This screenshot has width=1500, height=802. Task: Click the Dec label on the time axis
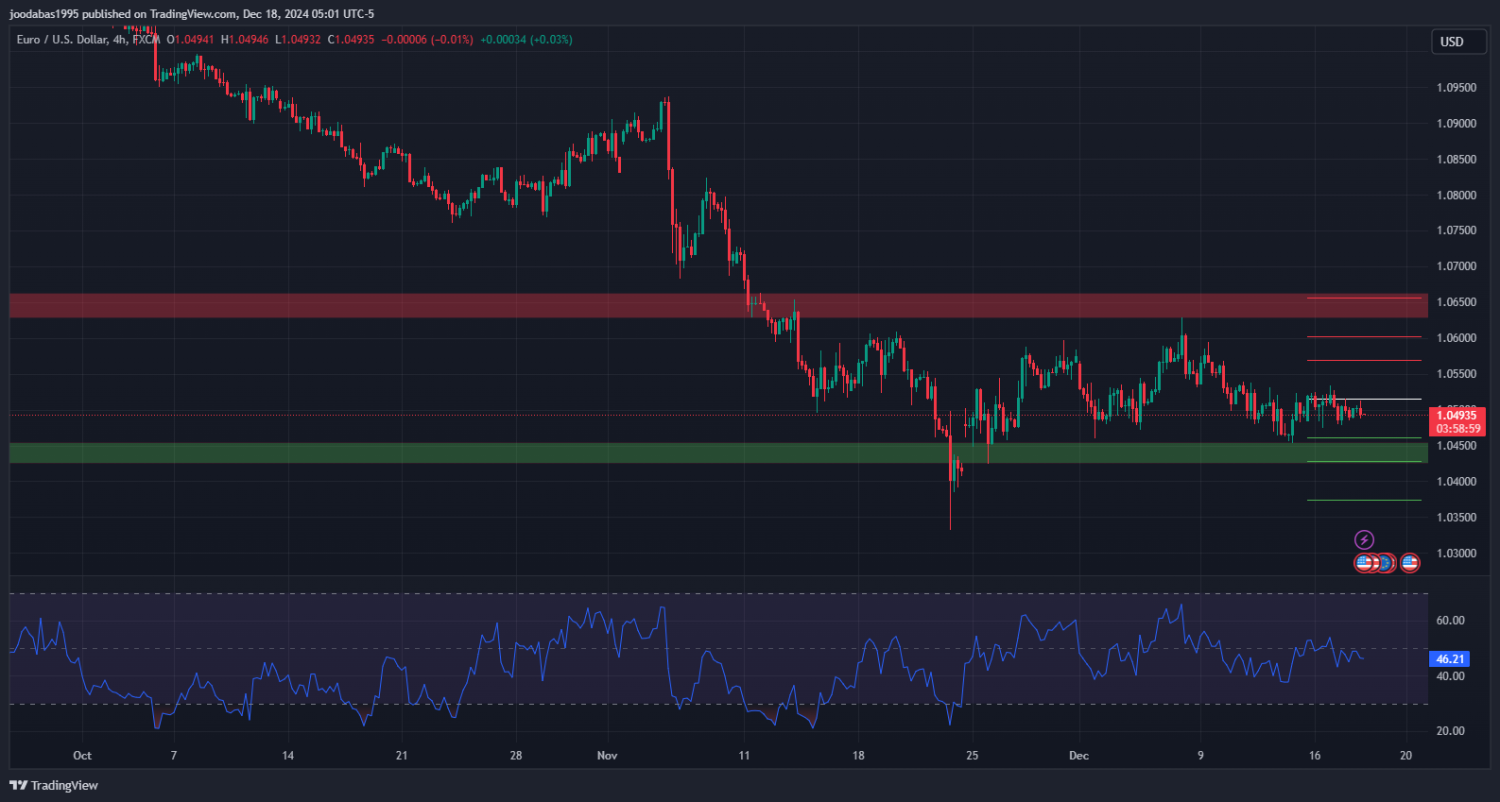(1075, 756)
